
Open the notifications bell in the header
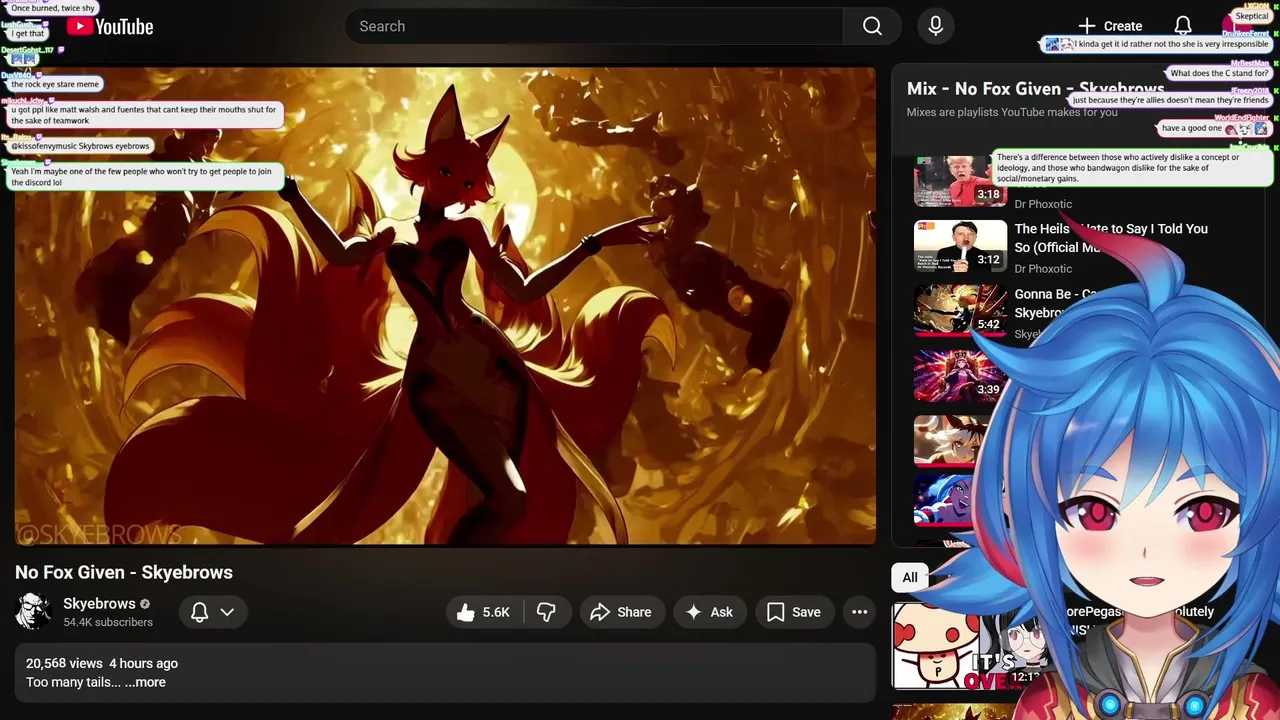coord(1182,26)
